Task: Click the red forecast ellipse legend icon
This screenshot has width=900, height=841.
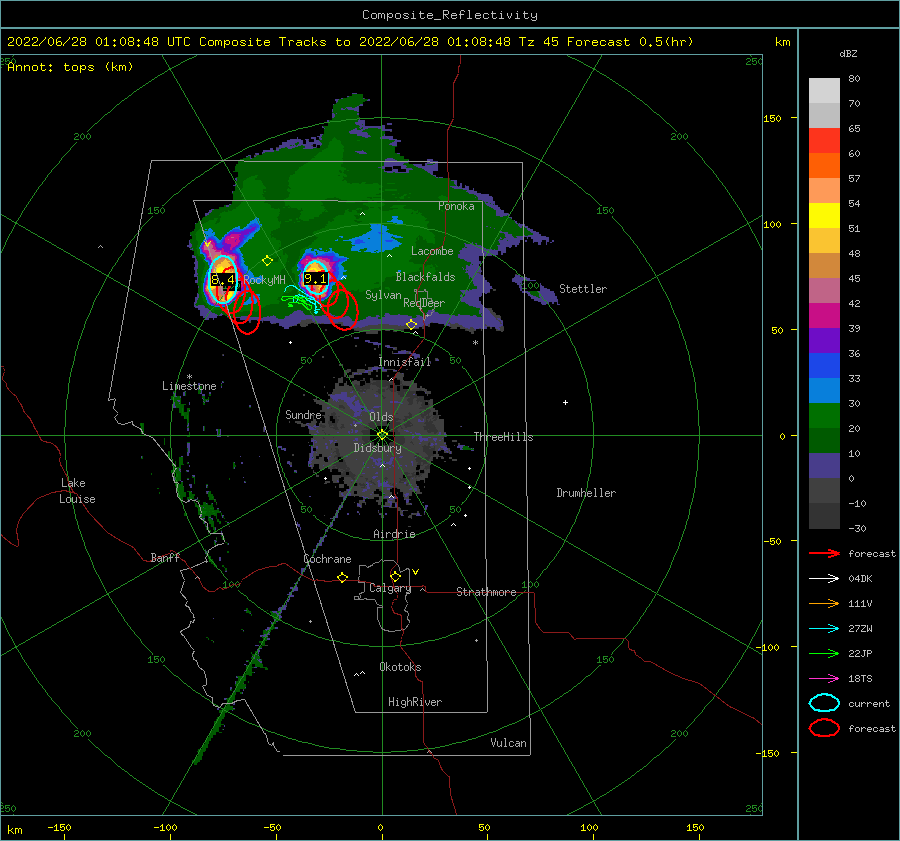Action: 824,728
